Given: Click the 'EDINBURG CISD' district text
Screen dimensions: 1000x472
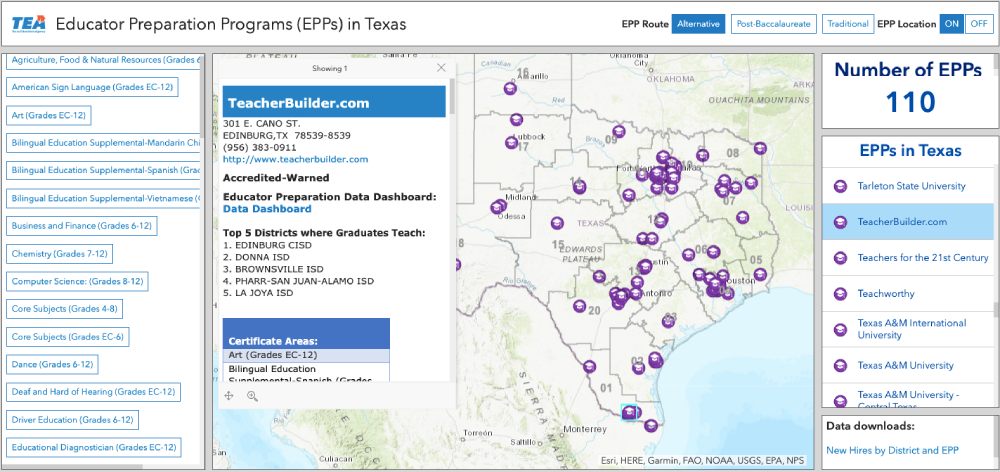Looking at the screenshot, I should point(274,245).
